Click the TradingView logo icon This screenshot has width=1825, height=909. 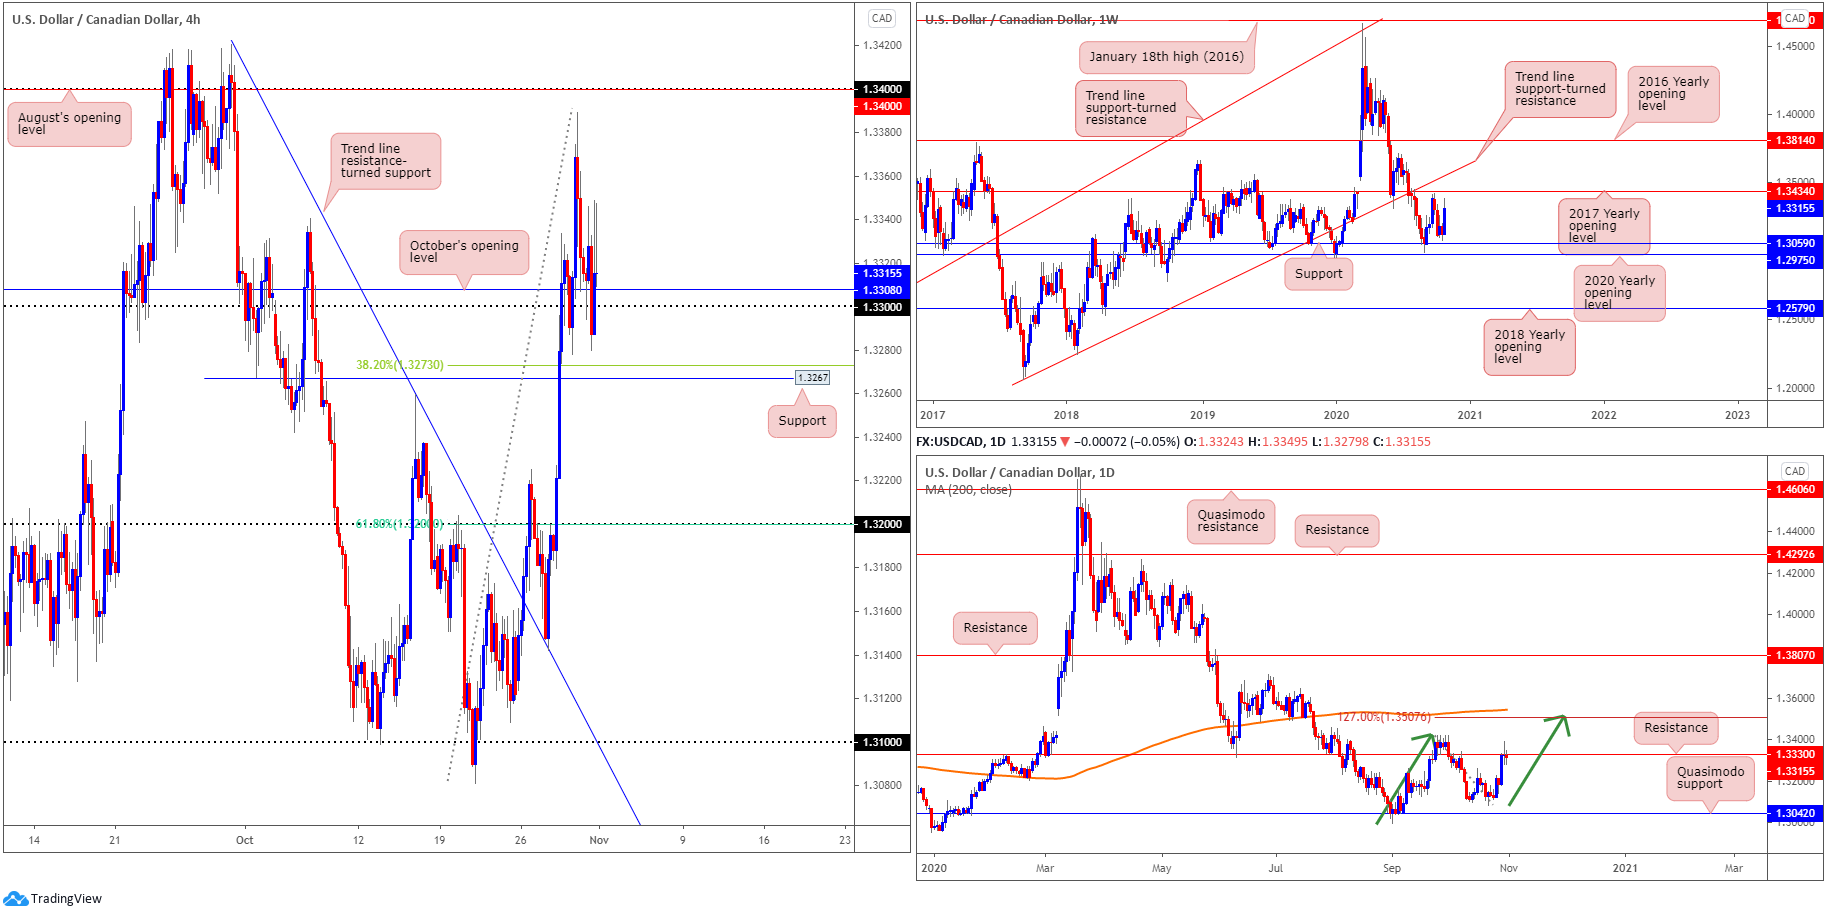(x=15, y=898)
